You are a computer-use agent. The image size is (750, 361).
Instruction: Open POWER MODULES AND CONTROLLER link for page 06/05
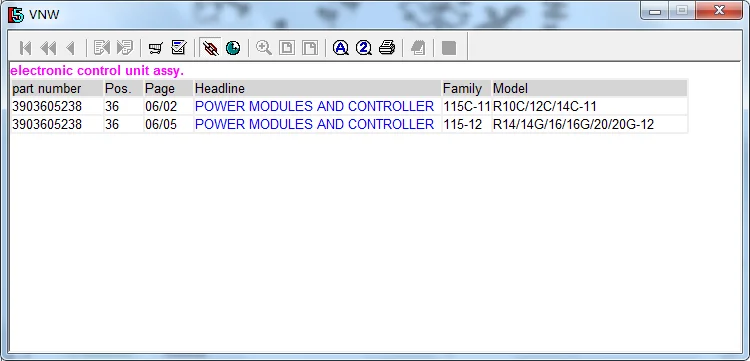click(314, 124)
